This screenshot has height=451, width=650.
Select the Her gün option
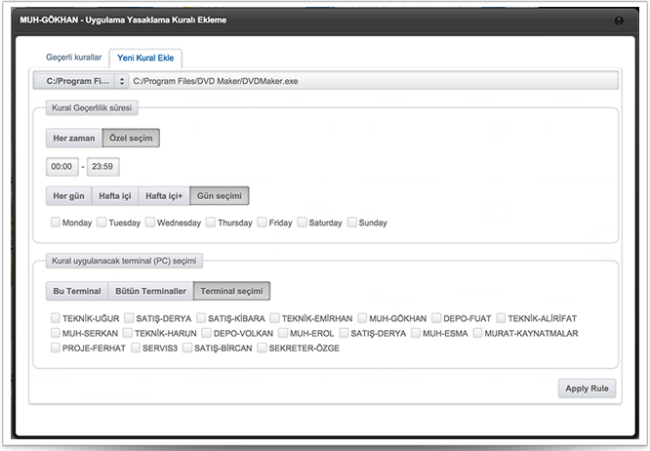pyautogui.click(x=68, y=196)
